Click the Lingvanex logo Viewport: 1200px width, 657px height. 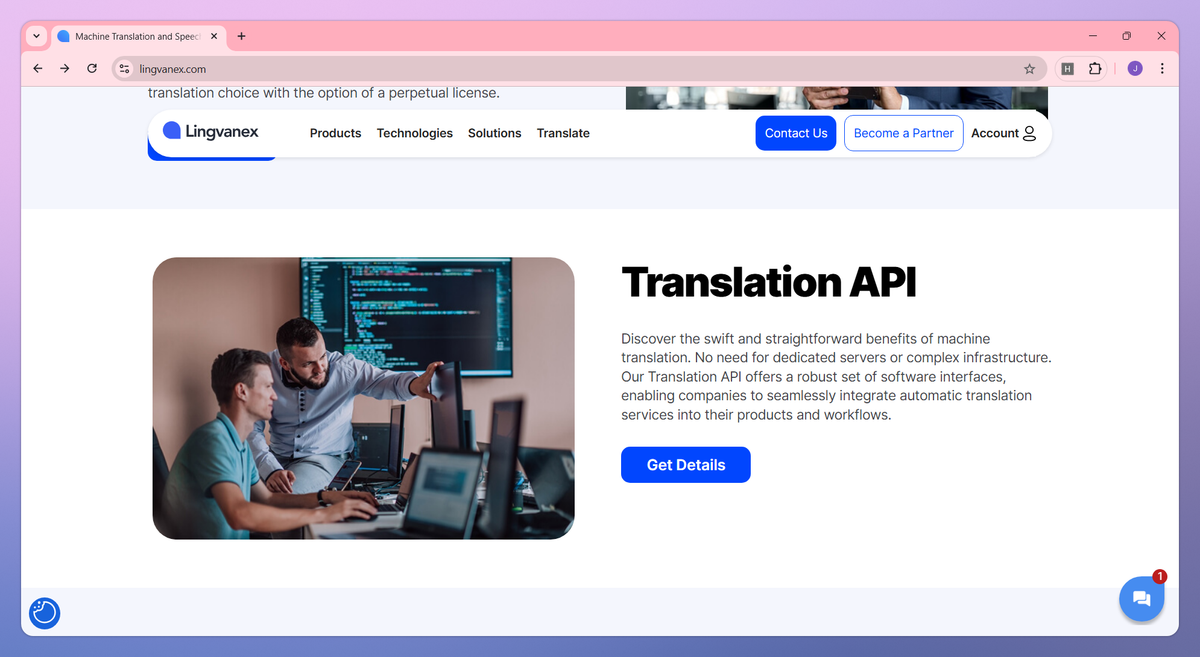point(211,131)
